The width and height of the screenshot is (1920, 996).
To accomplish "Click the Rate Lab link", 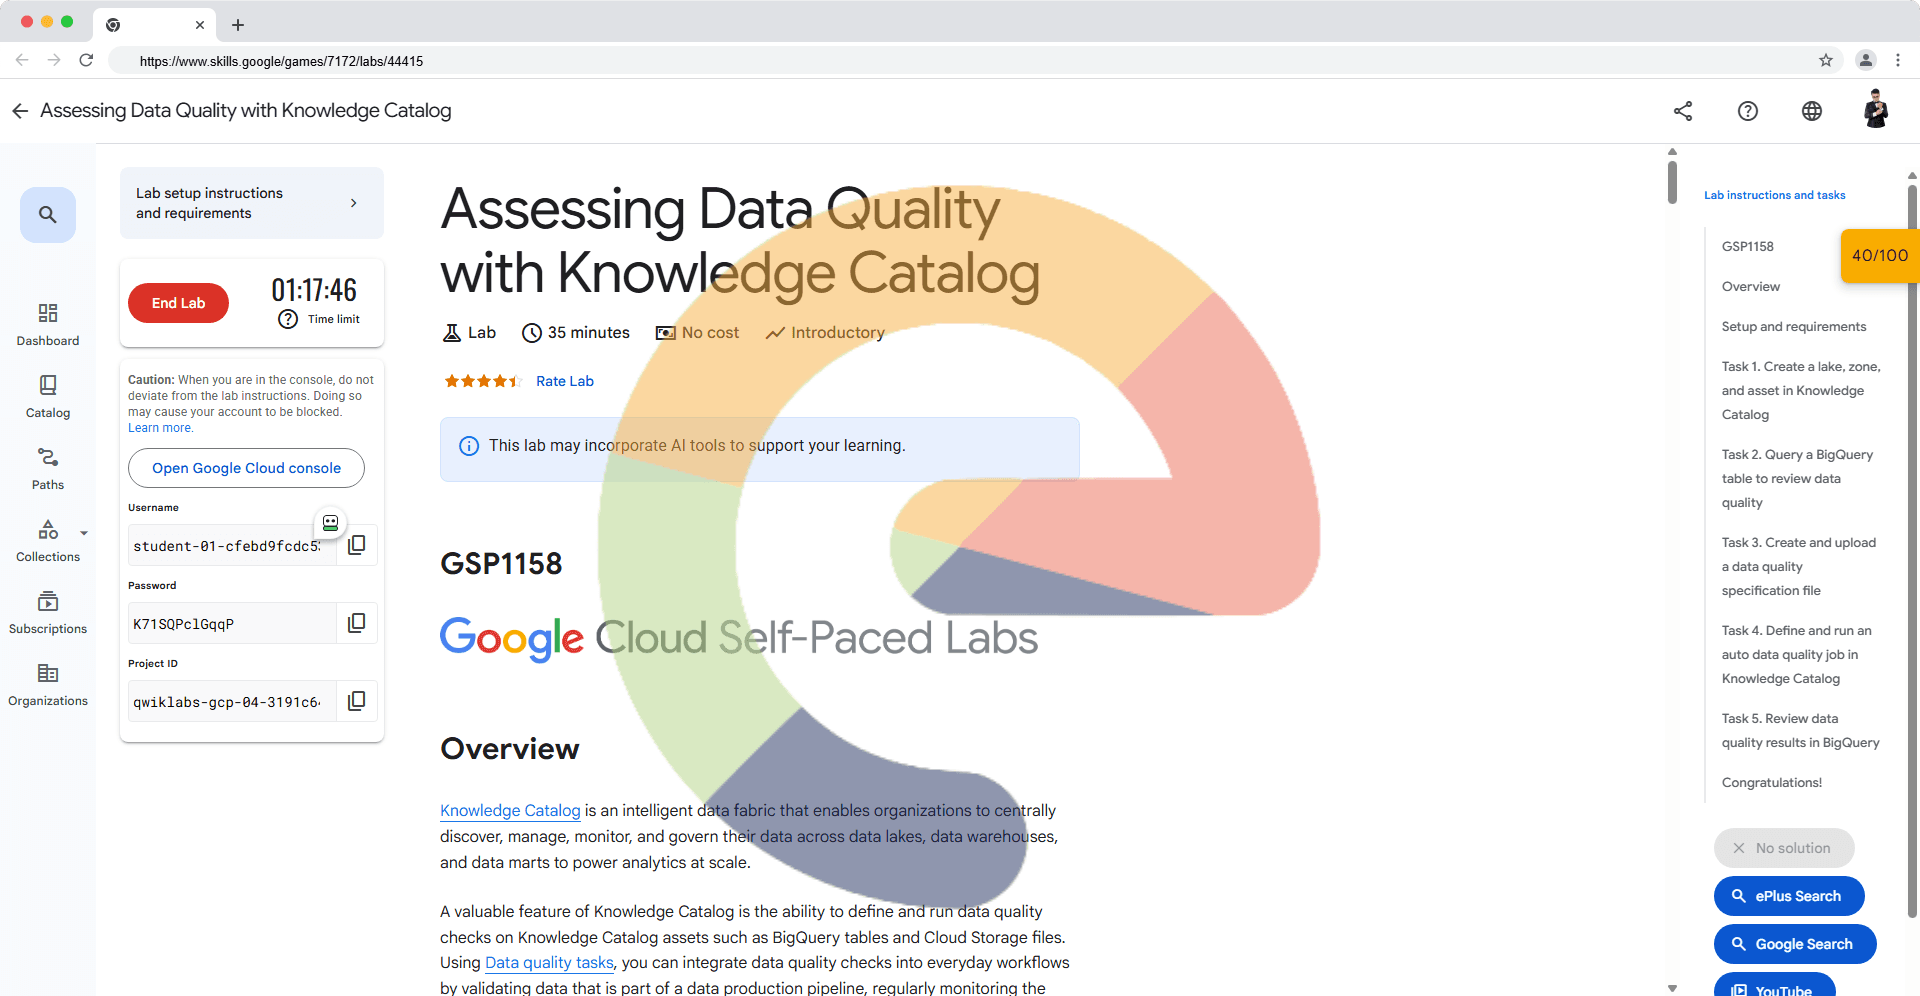I will pyautogui.click(x=565, y=381).
